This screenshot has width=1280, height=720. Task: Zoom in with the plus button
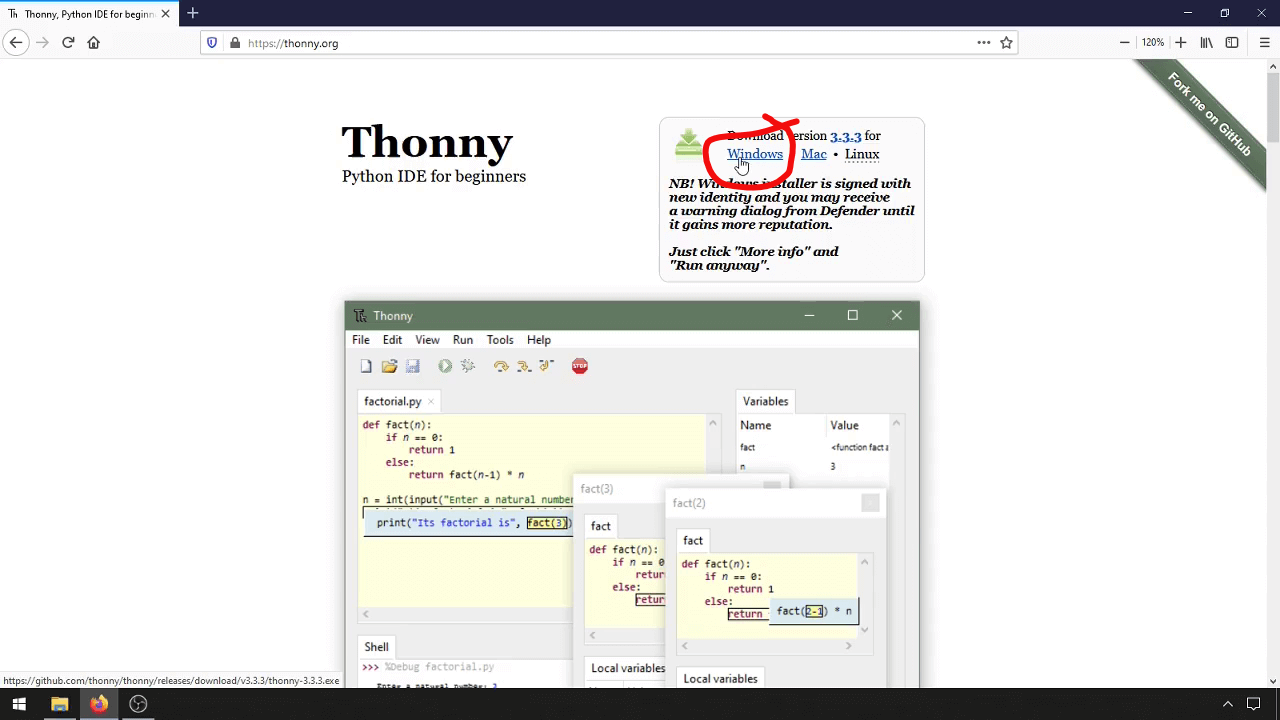click(1181, 43)
